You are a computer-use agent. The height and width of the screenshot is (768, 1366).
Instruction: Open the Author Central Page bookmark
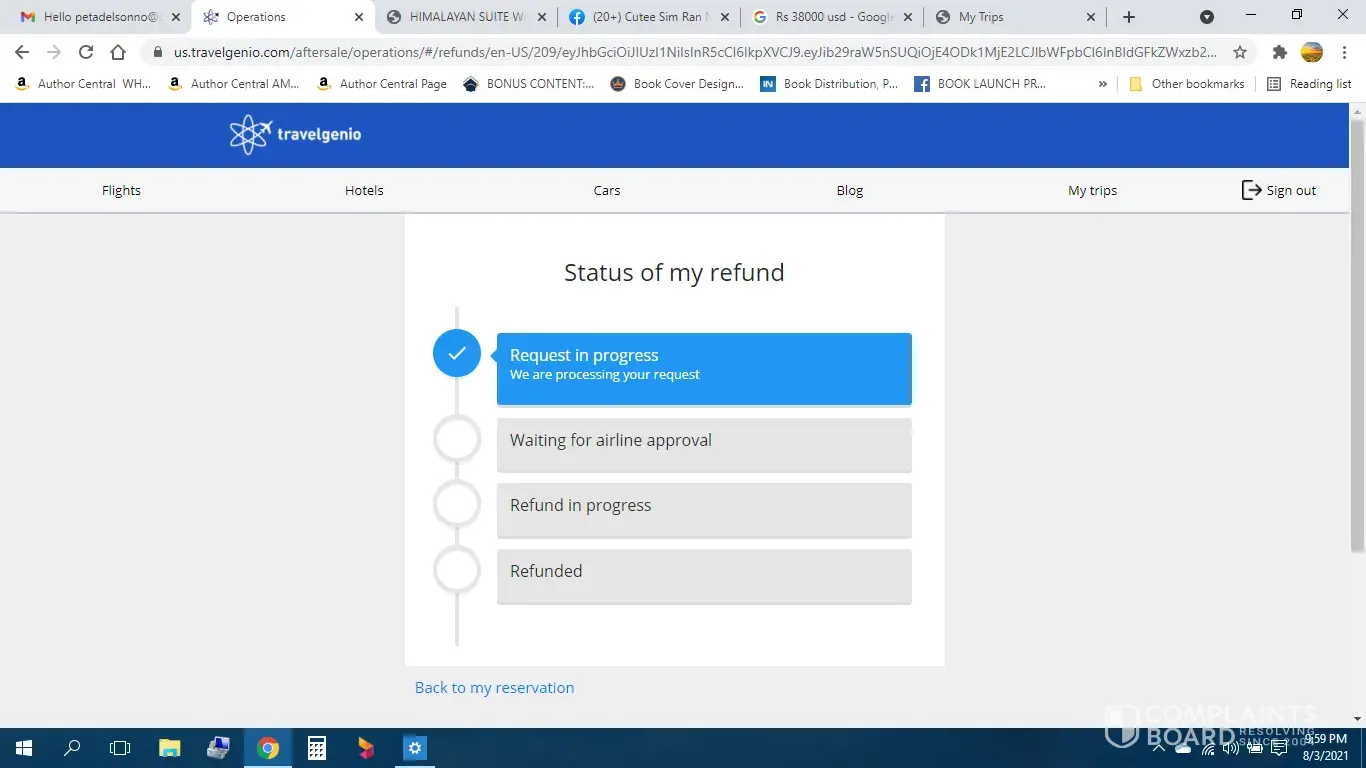click(382, 84)
